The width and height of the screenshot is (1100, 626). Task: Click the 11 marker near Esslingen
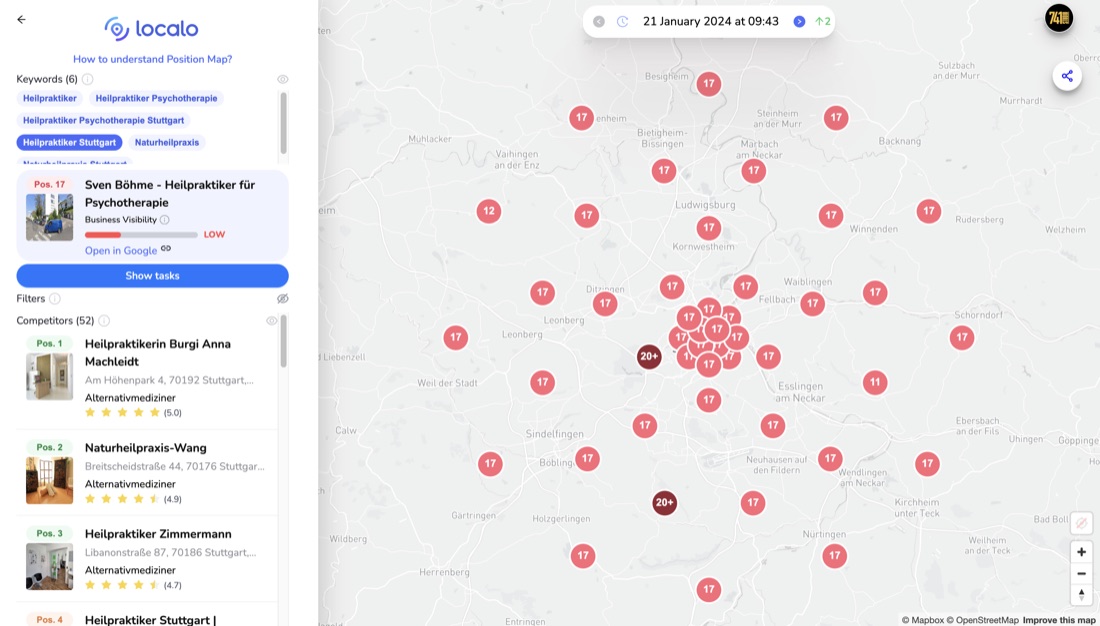tap(875, 382)
